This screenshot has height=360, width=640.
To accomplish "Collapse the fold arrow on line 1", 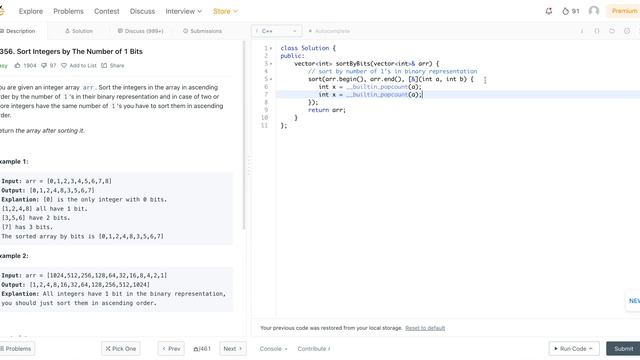I will pos(271,49).
